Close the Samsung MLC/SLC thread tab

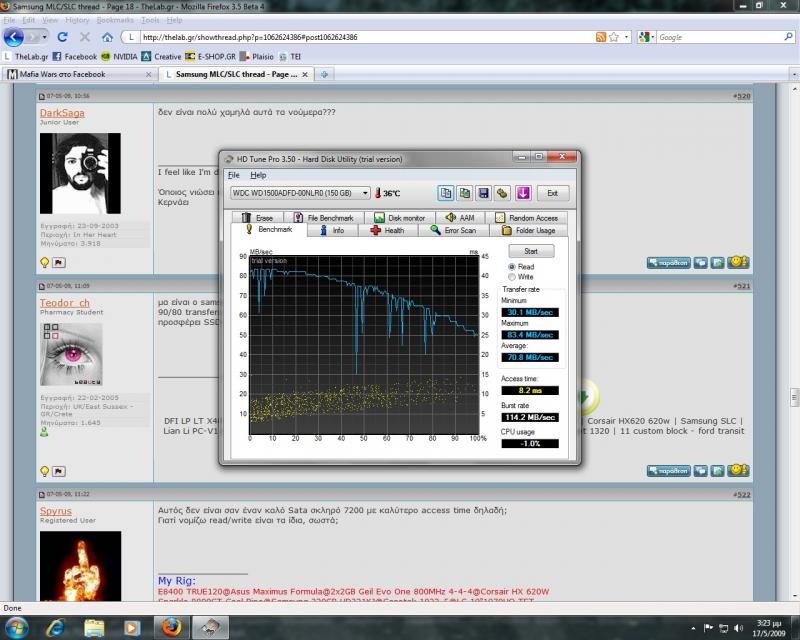[305, 75]
